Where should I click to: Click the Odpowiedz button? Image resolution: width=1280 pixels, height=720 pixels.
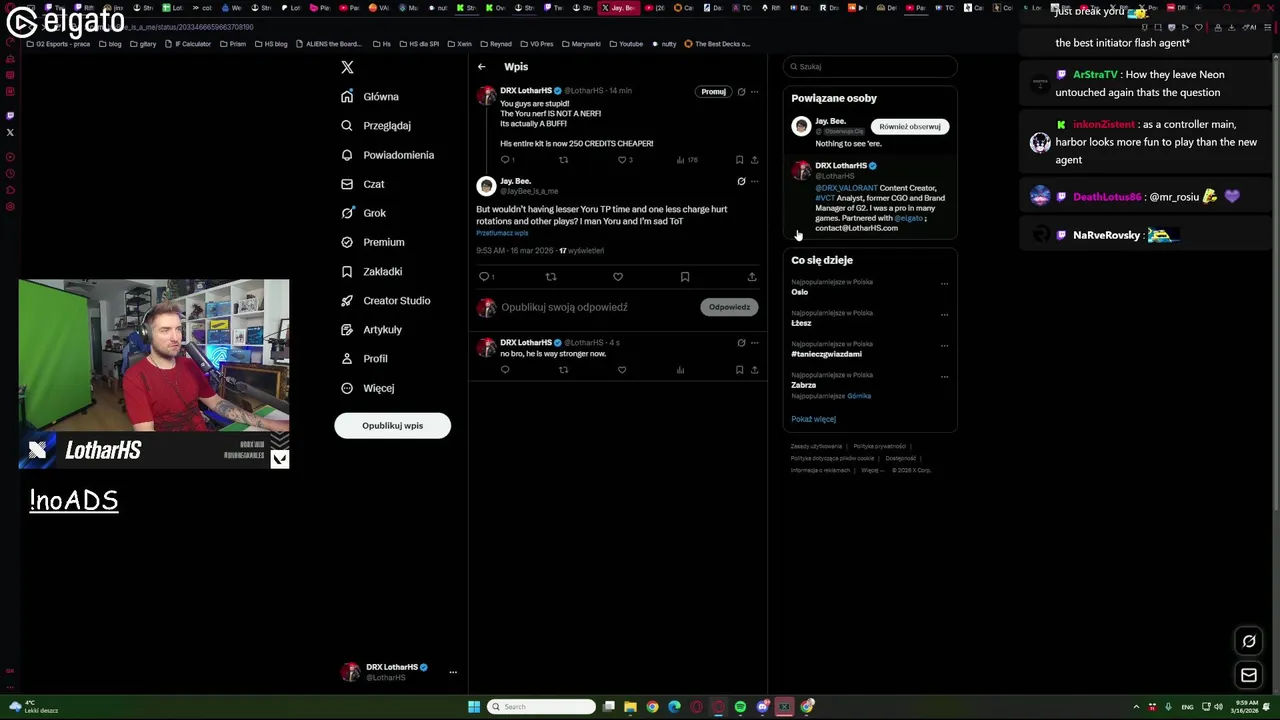(x=729, y=307)
